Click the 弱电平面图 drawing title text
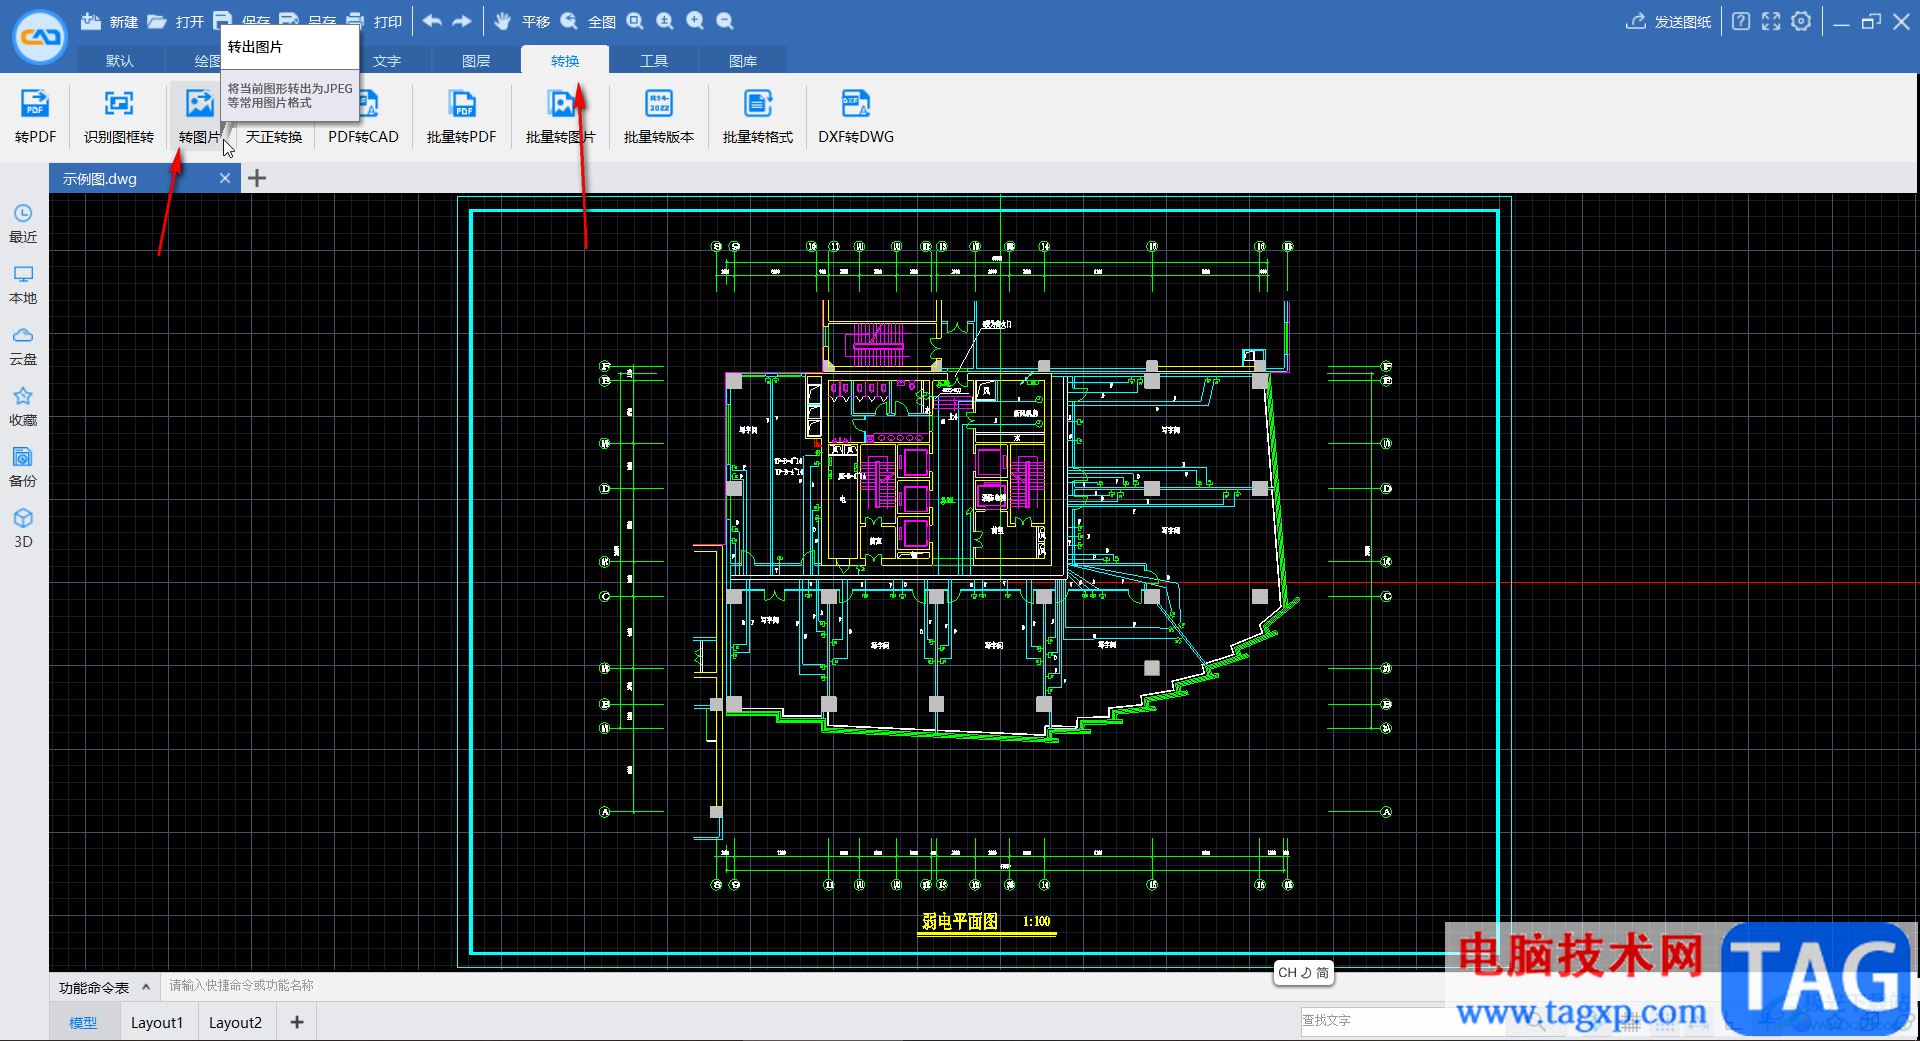The width and height of the screenshot is (1920, 1041). [x=960, y=921]
